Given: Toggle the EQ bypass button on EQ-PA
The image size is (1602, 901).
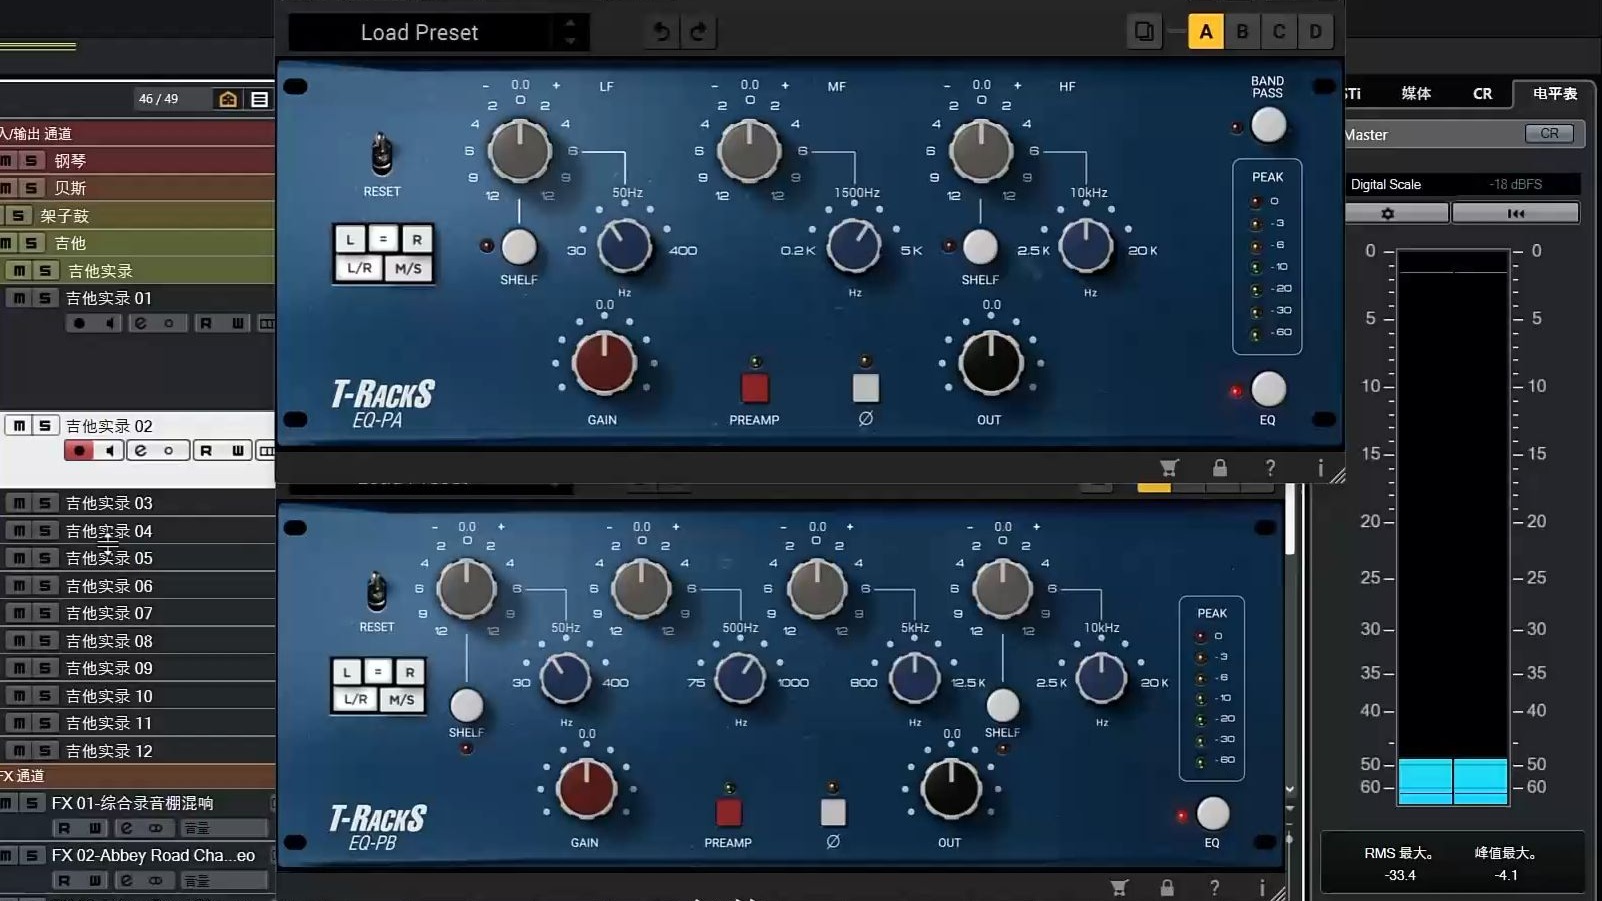Looking at the screenshot, I should [x=1268, y=389].
